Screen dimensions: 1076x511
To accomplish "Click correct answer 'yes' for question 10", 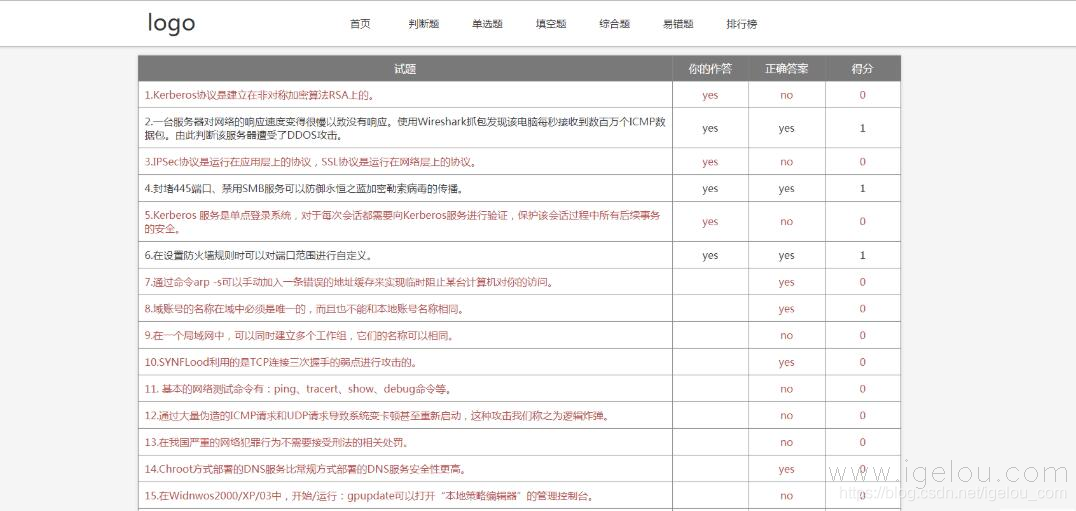I will coord(786,362).
